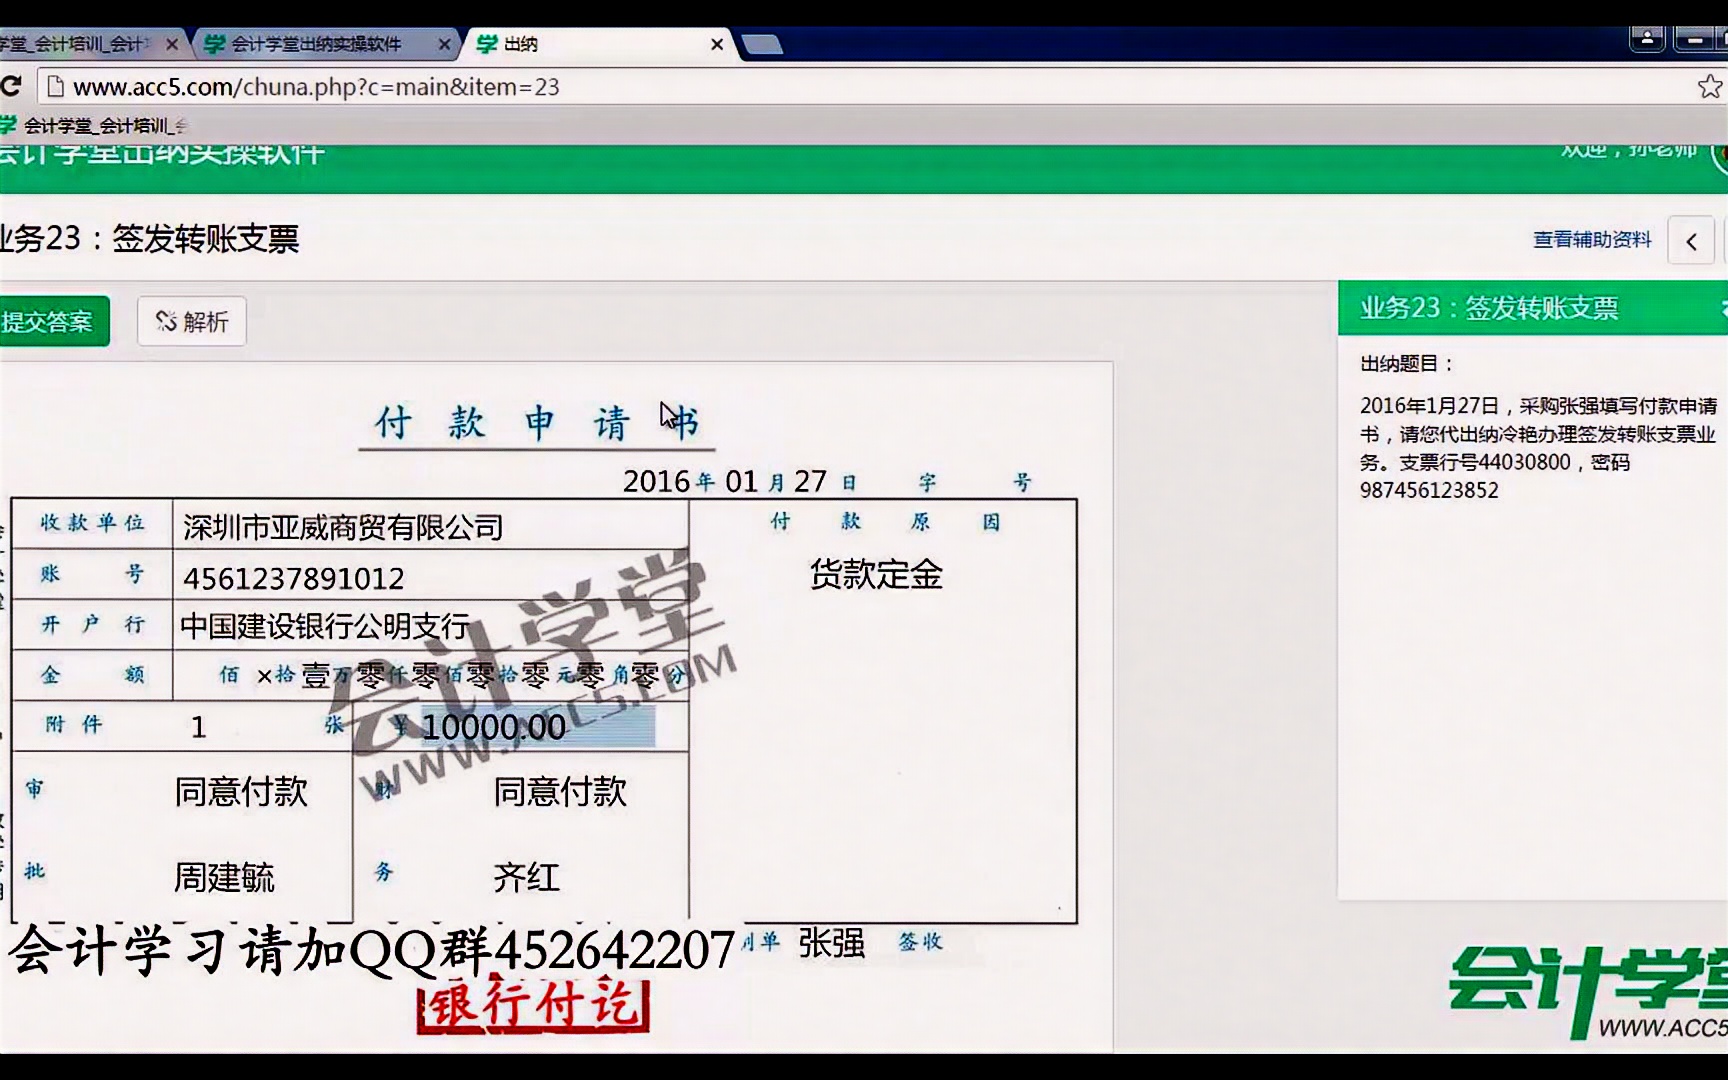Click the 业务23 side panel header
The width and height of the screenshot is (1728, 1080).
tap(1532, 307)
